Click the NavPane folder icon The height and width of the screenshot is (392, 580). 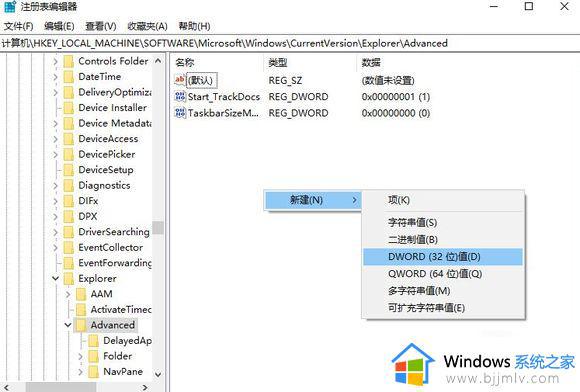(x=94, y=372)
